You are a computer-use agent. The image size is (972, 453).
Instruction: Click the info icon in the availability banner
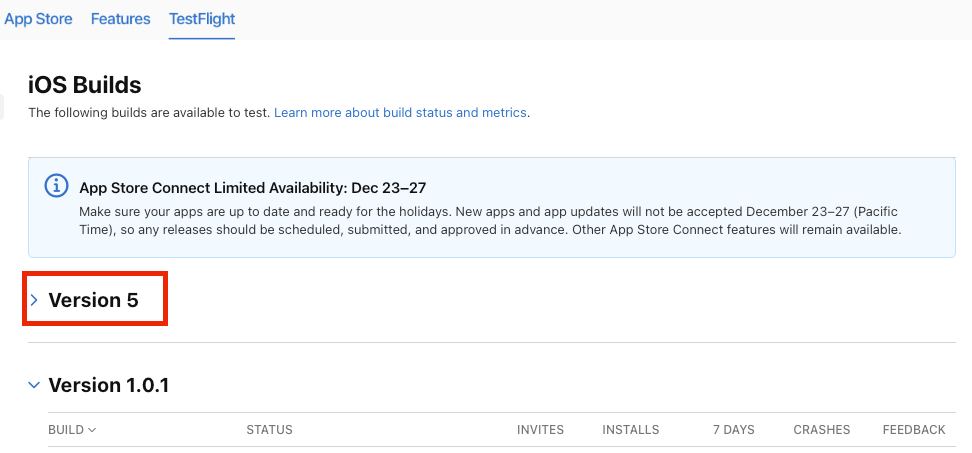(56, 185)
